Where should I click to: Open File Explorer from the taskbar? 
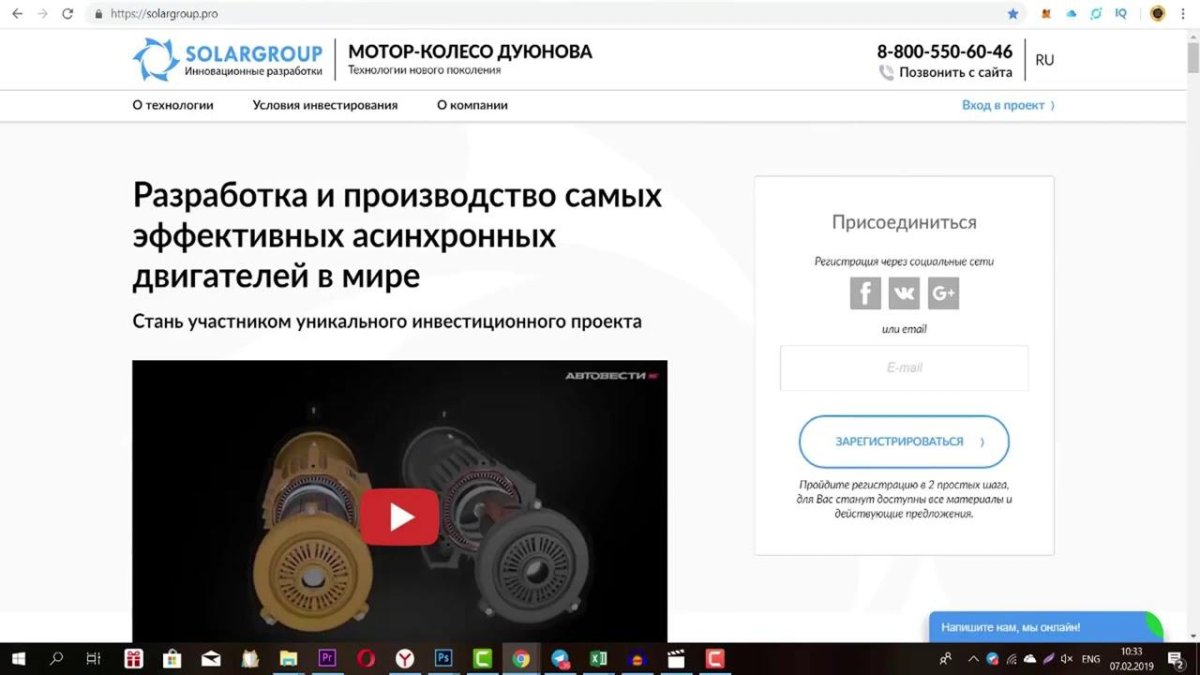[x=288, y=659]
